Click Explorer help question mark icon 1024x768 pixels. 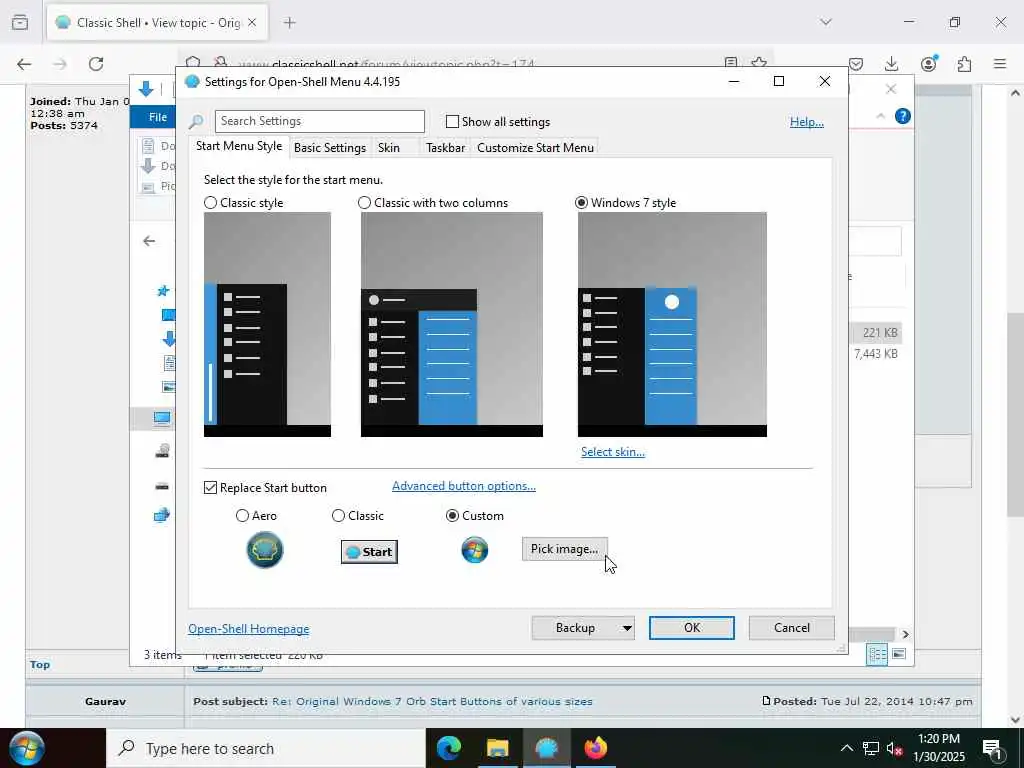(x=903, y=116)
